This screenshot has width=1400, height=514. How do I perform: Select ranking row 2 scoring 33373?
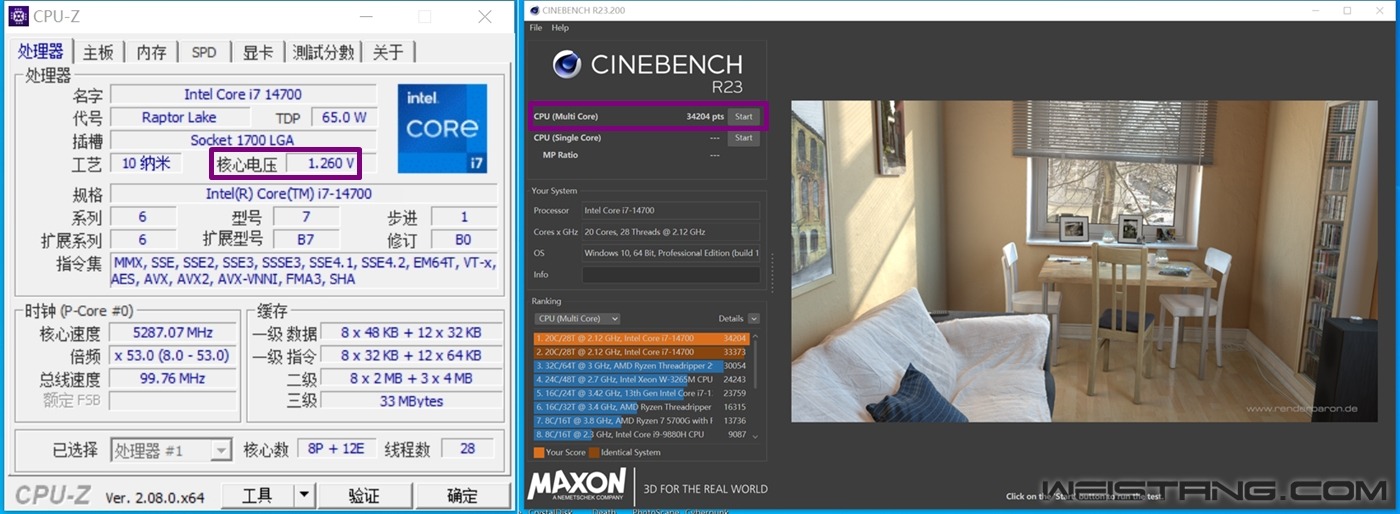(x=641, y=352)
